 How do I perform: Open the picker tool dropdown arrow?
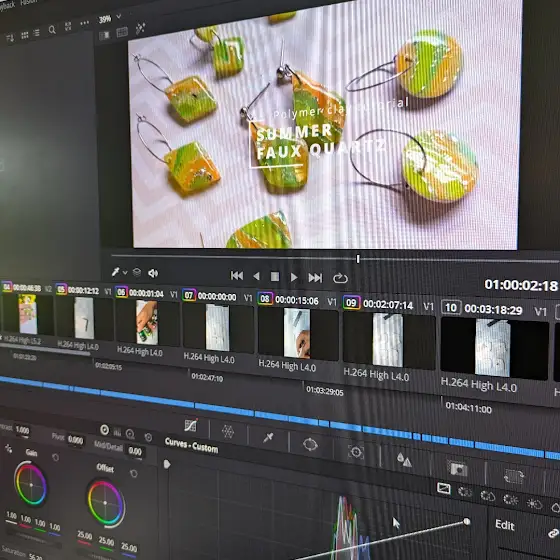125,272
